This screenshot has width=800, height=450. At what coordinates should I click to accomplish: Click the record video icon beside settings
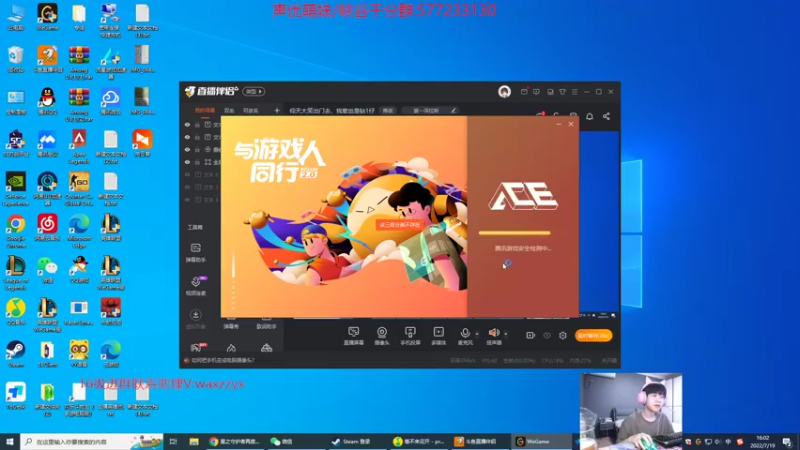531,336
